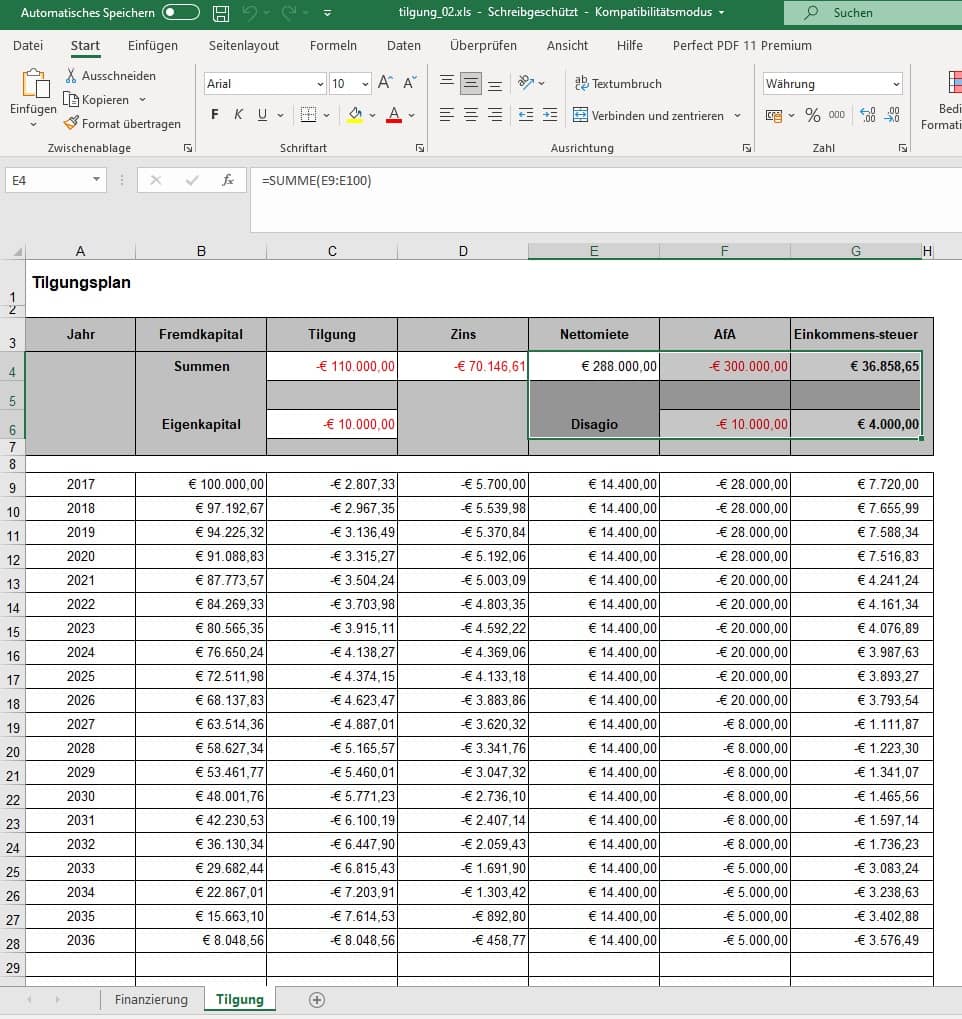The image size is (962, 1019).
Task: Apply bold formatting with F button
Action: [215, 115]
